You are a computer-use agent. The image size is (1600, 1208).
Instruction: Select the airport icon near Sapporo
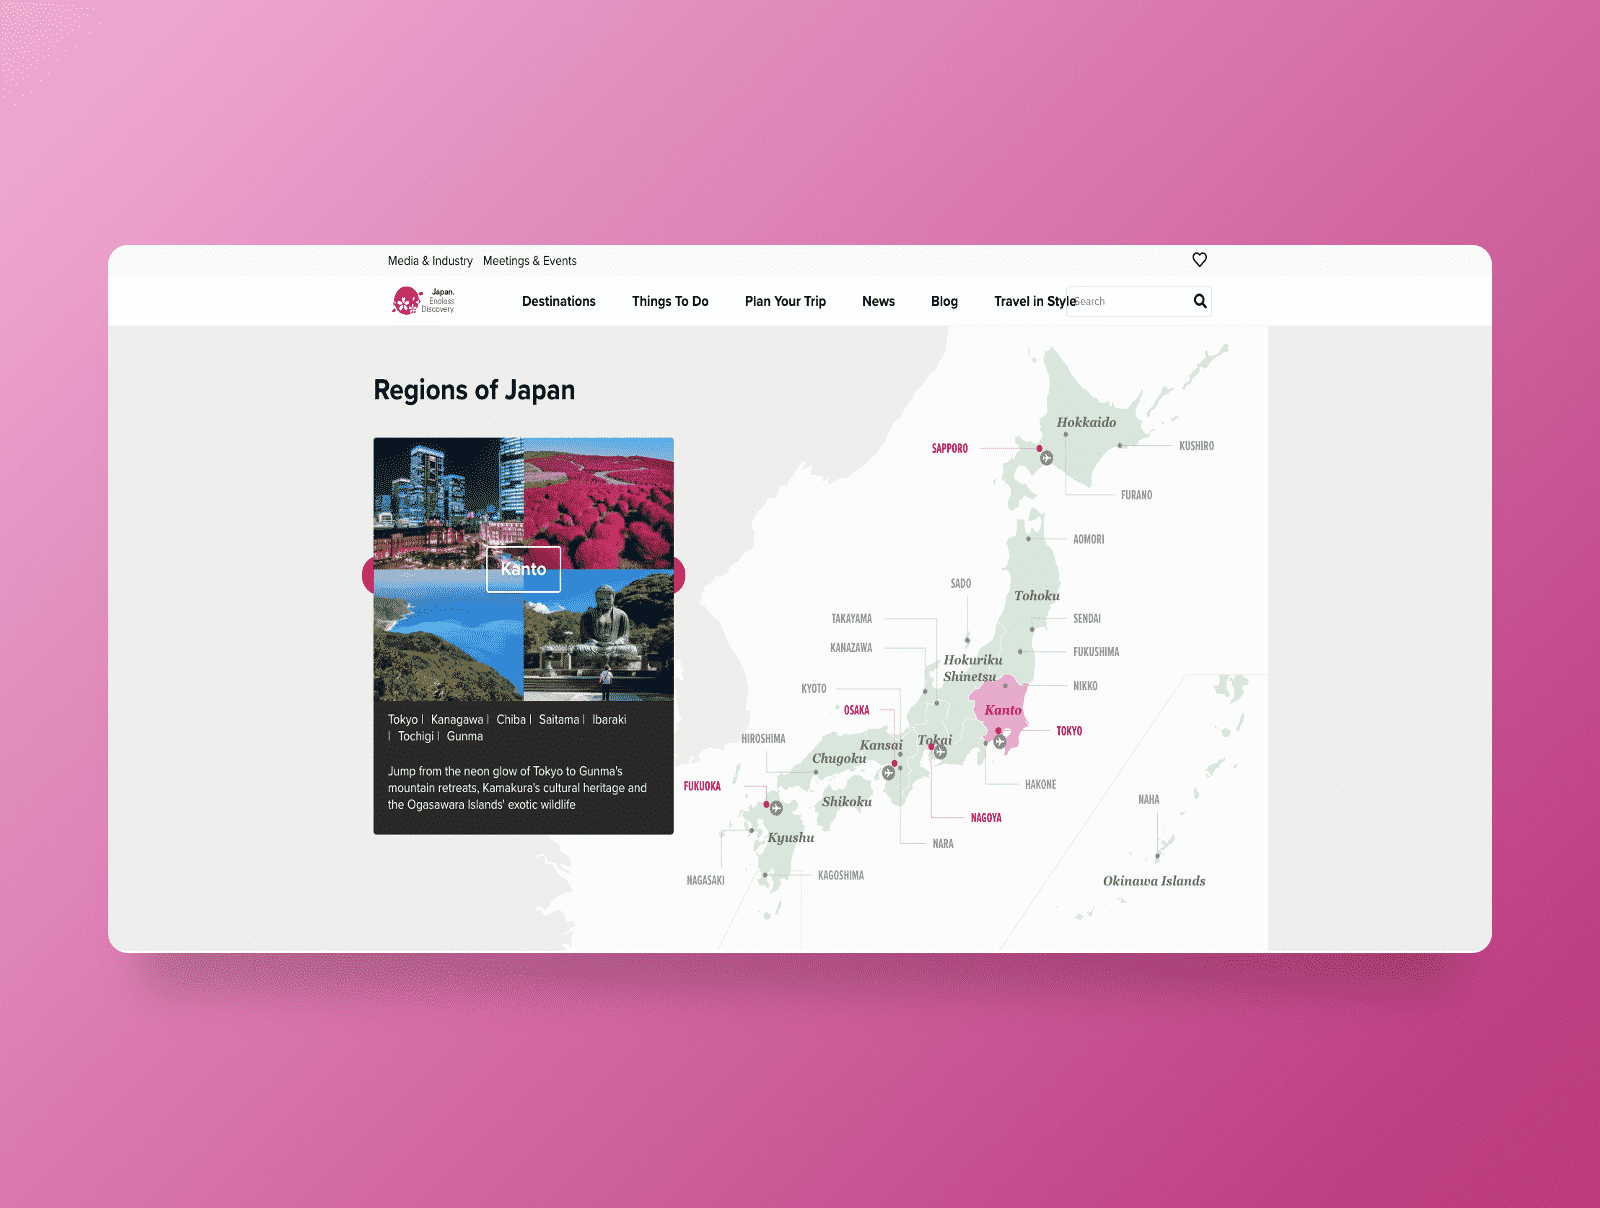[1047, 458]
